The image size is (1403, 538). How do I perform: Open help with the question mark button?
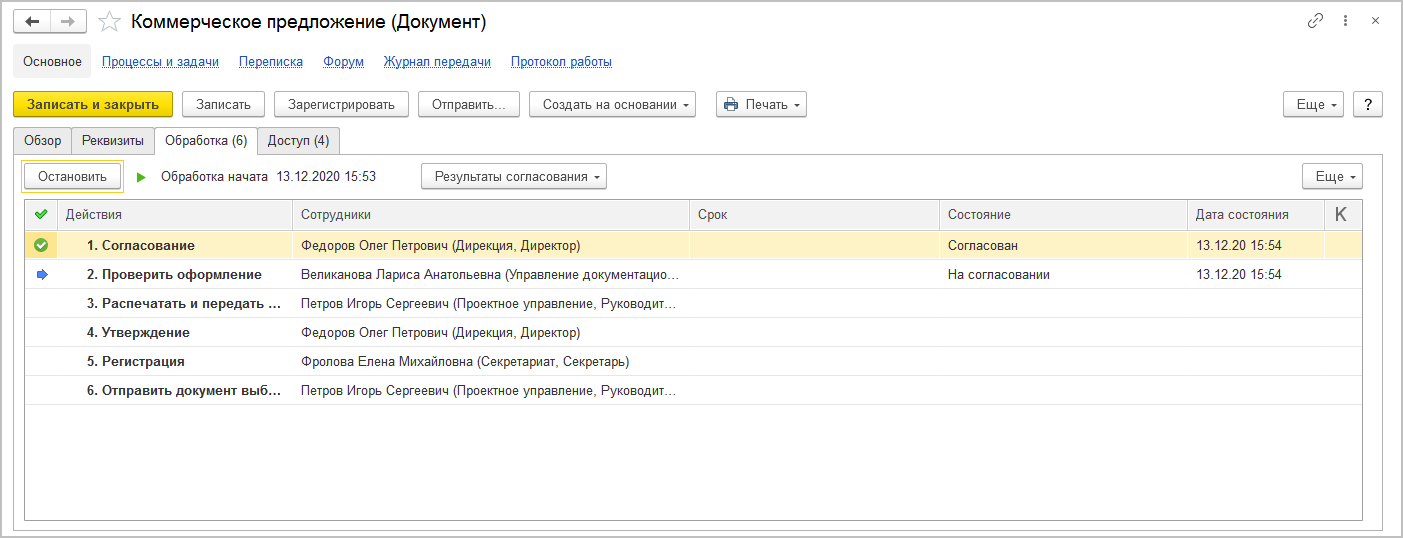(x=1367, y=104)
